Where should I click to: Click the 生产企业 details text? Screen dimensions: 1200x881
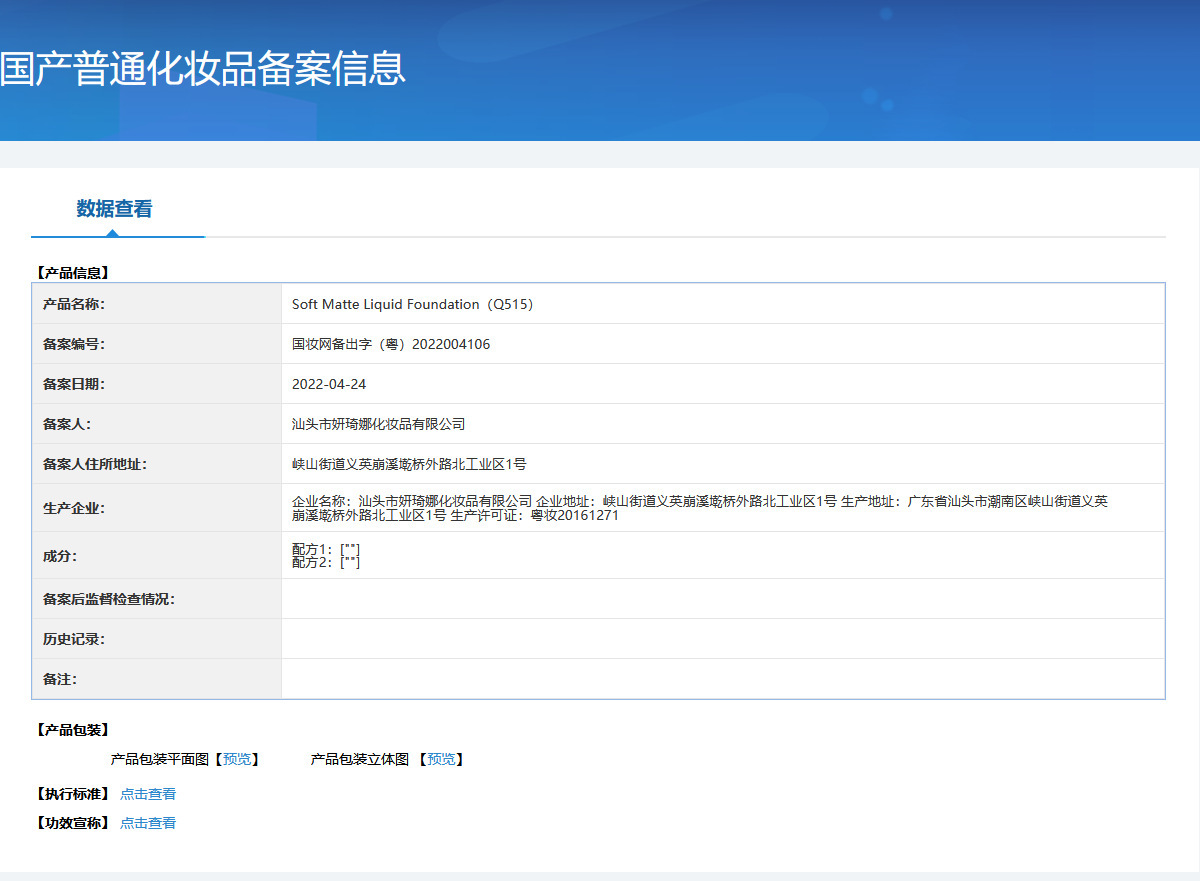[x=700, y=508]
